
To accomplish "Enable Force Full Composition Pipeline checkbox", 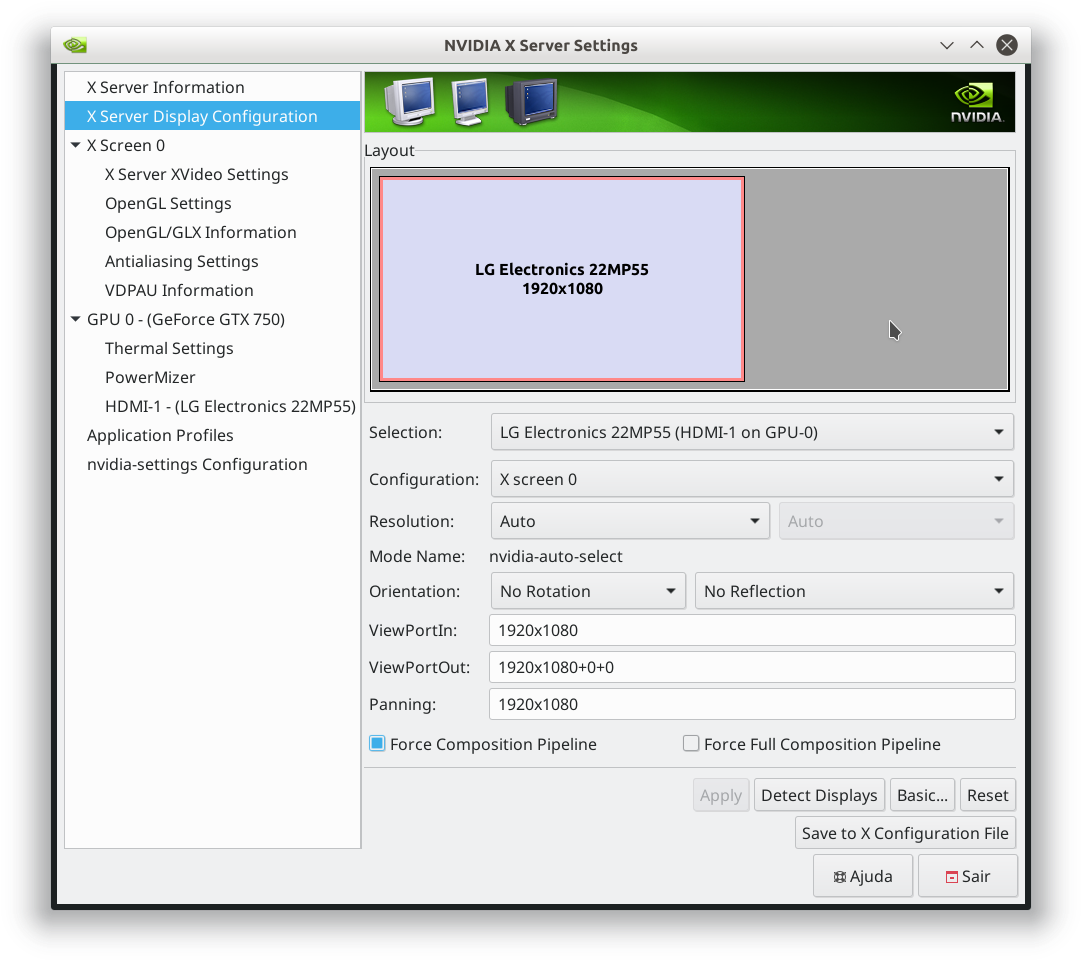I will 691,743.
